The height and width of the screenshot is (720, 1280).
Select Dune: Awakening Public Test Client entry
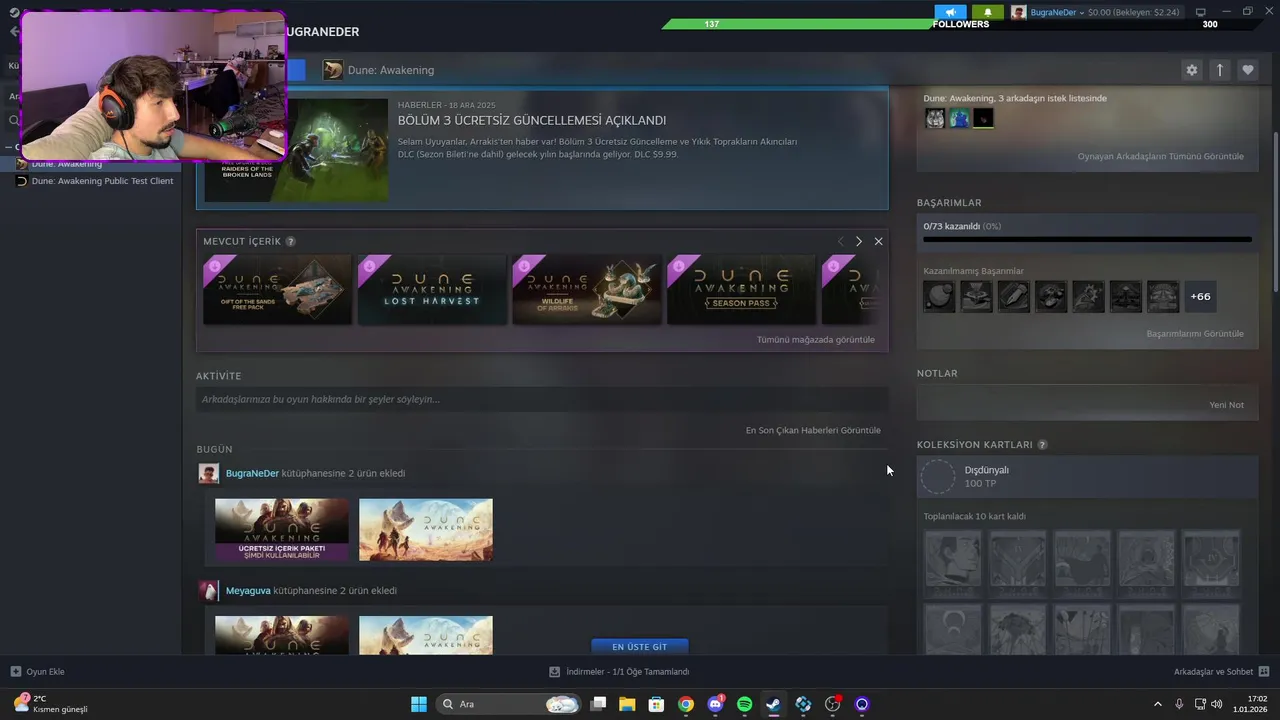point(102,181)
